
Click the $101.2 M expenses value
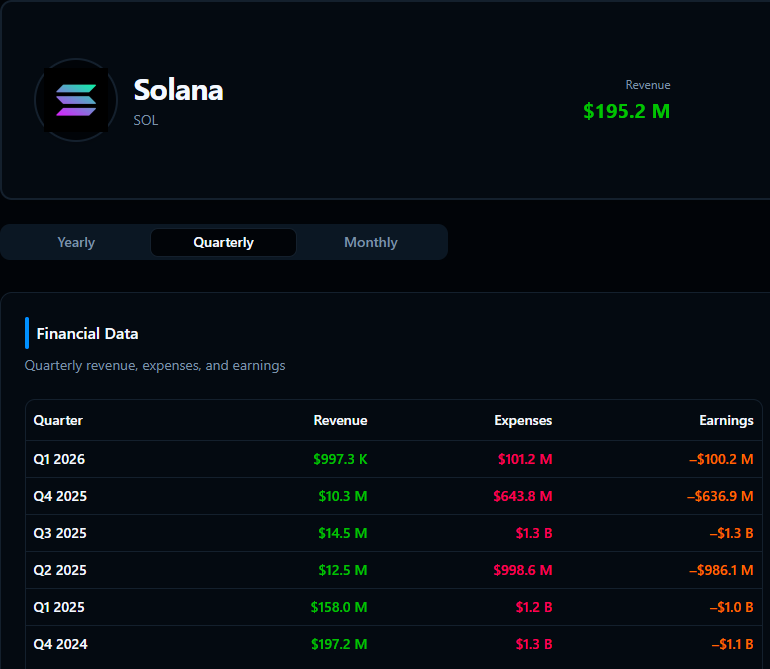(525, 459)
